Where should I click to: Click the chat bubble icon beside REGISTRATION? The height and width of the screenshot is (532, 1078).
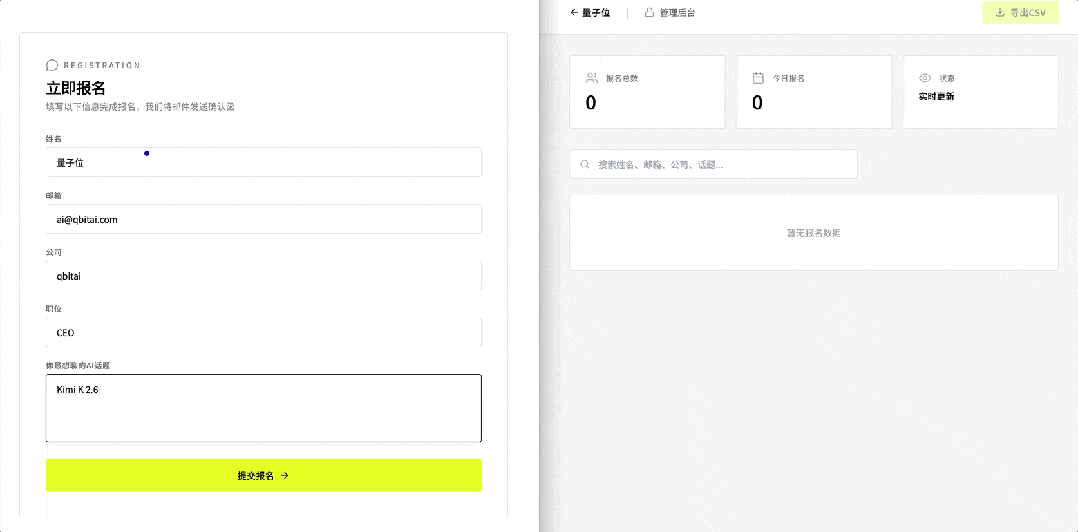point(52,65)
